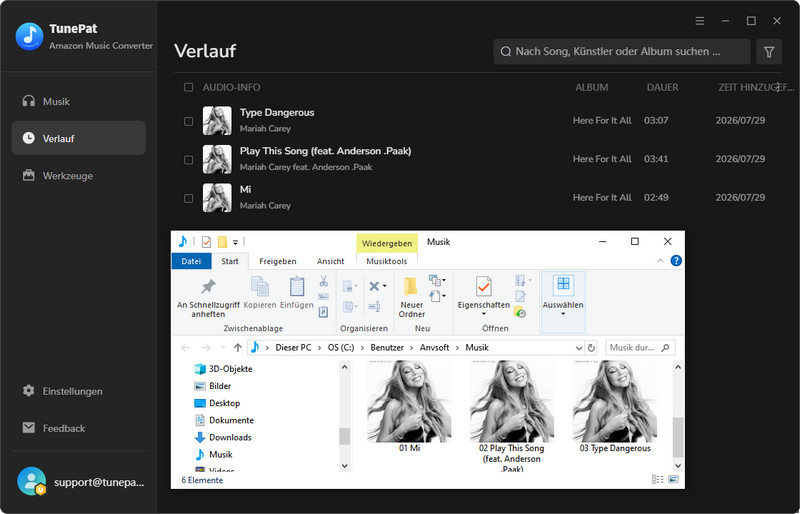
Task: Click the Kopieren icon in Explorer ribbon
Action: pyautogui.click(x=260, y=286)
